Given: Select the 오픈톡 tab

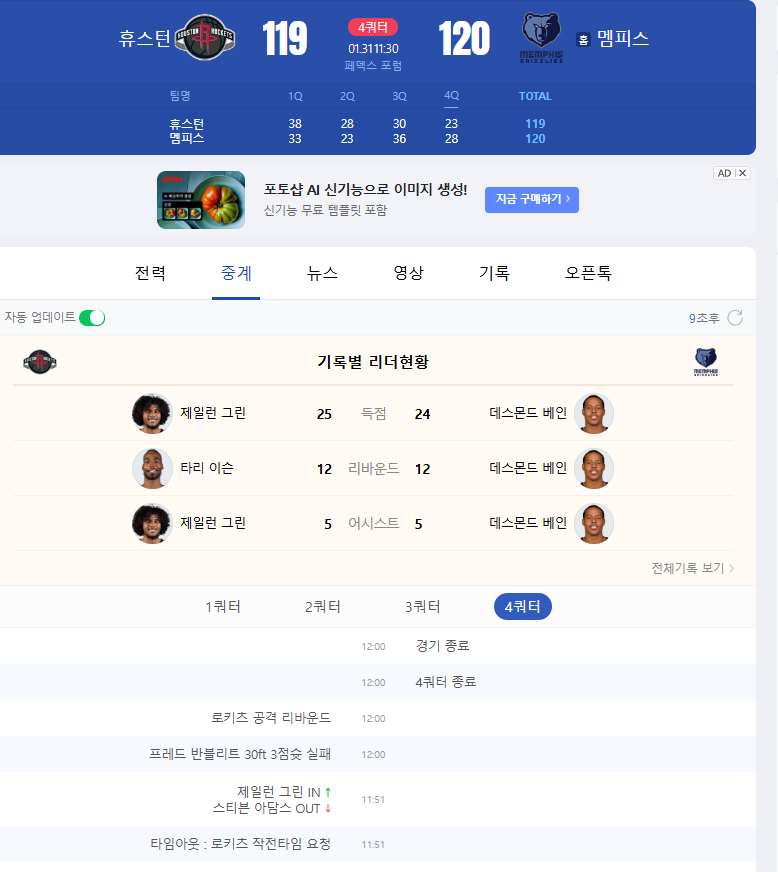Looking at the screenshot, I should [588, 273].
